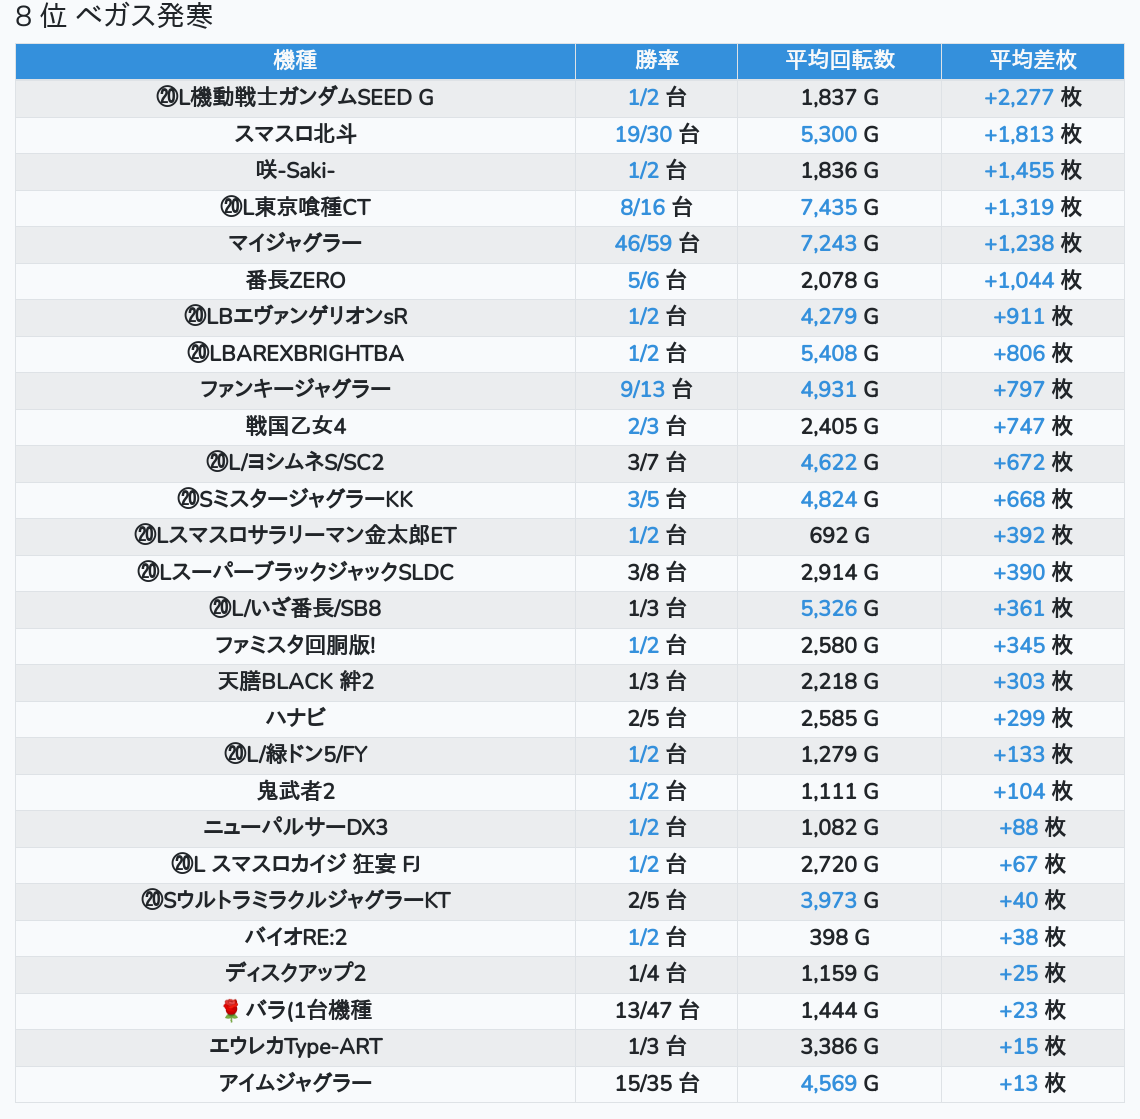The width and height of the screenshot is (1140, 1119).
Task: Select the アイムジャグラー machine name
Action: click(295, 1084)
